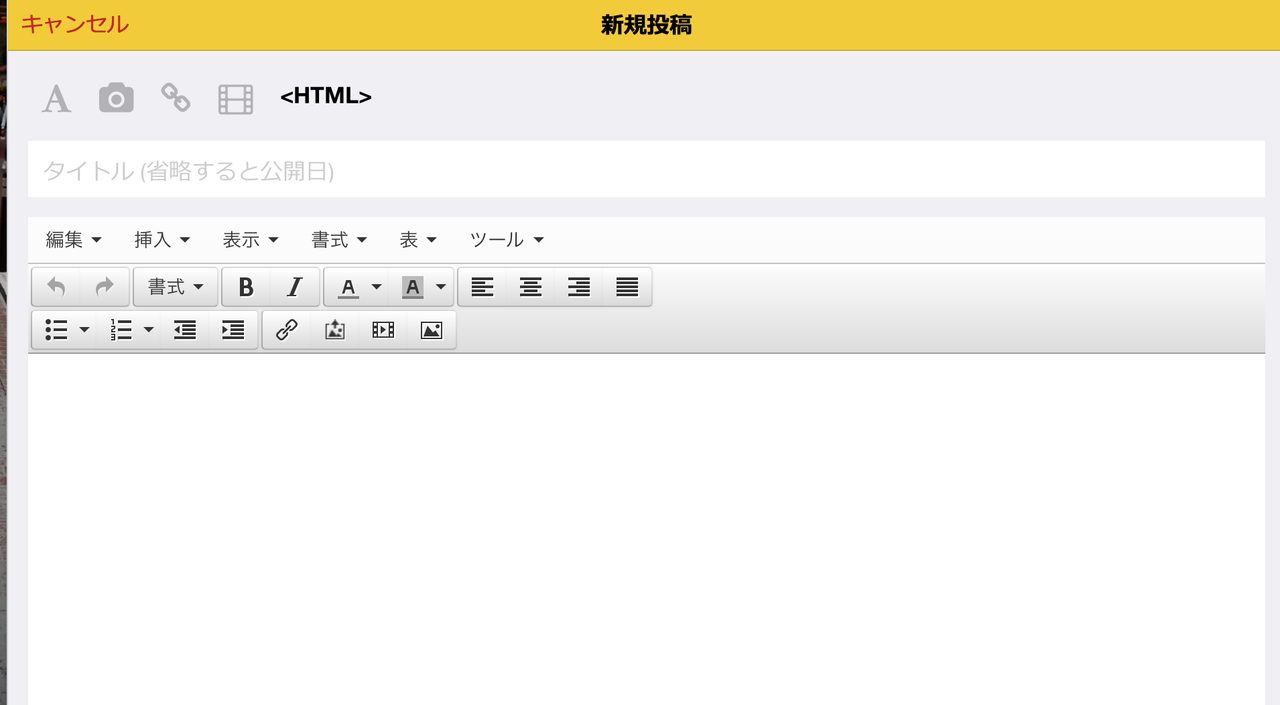The width and height of the screenshot is (1280, 705).
Task: Open the text color picker arrow
Action: 376,287
